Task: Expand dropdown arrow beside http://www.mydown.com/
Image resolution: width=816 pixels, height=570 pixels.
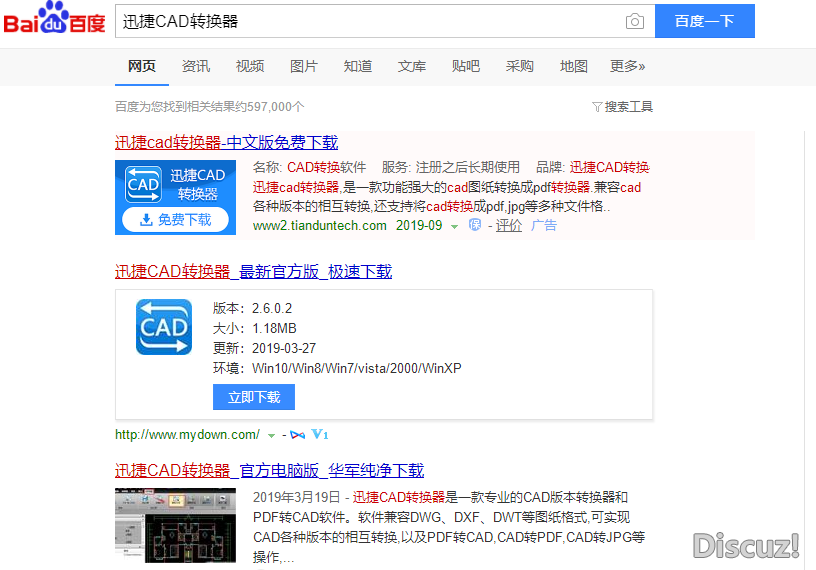Action: (x=271, y=435)
